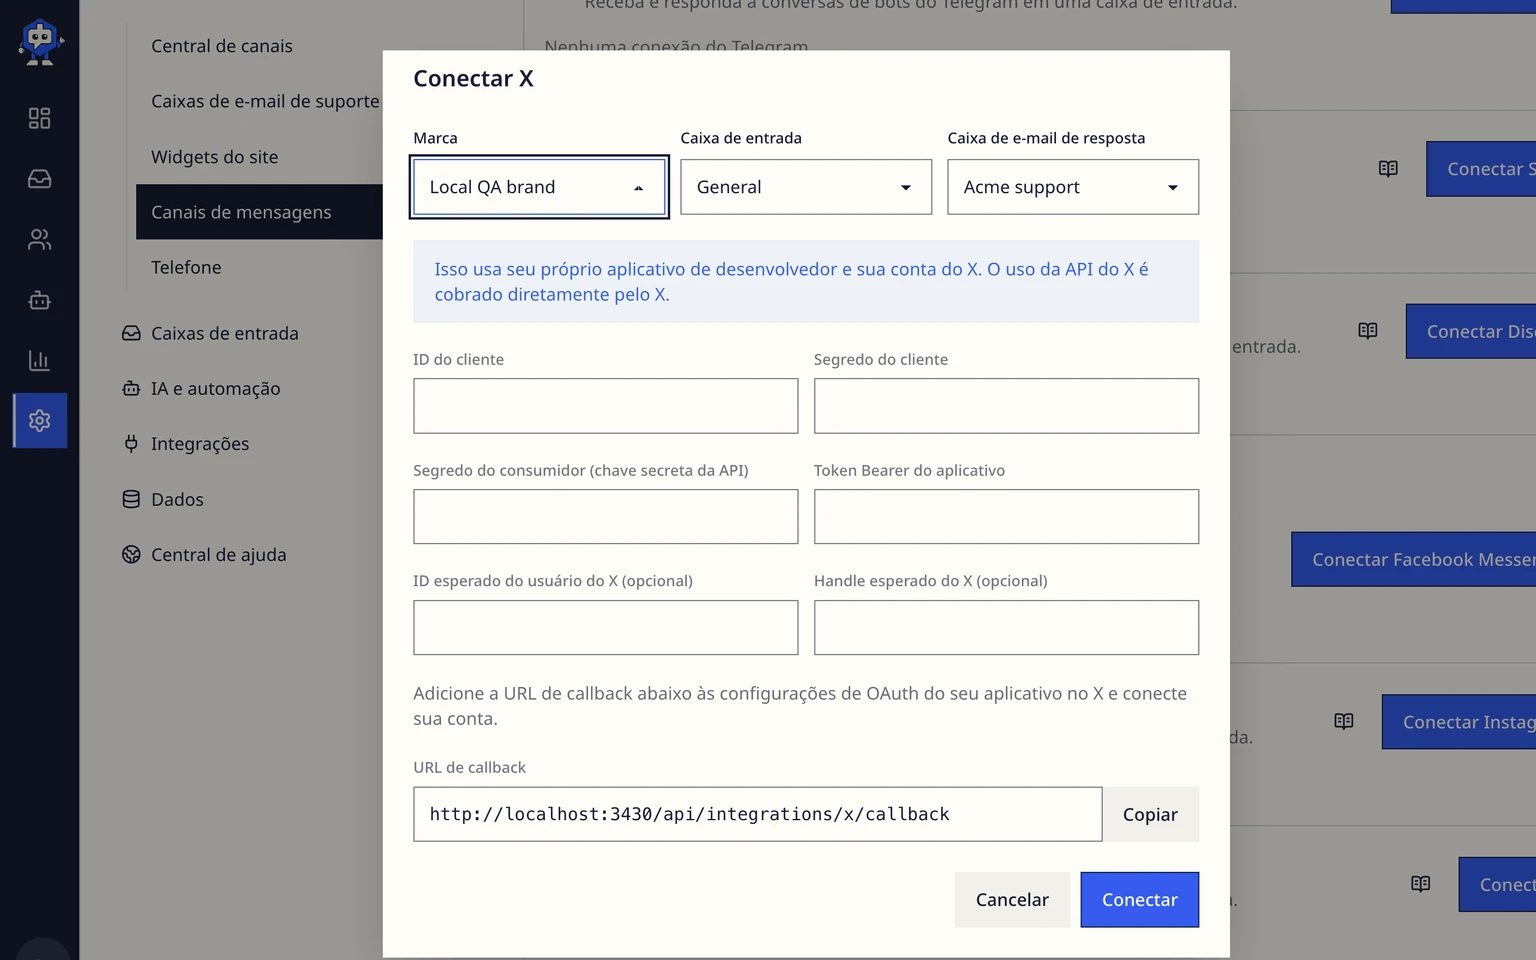Screen dimensions: 1536x960
Task: Select Canais de mensagens menu item
Action: (259, 212)
